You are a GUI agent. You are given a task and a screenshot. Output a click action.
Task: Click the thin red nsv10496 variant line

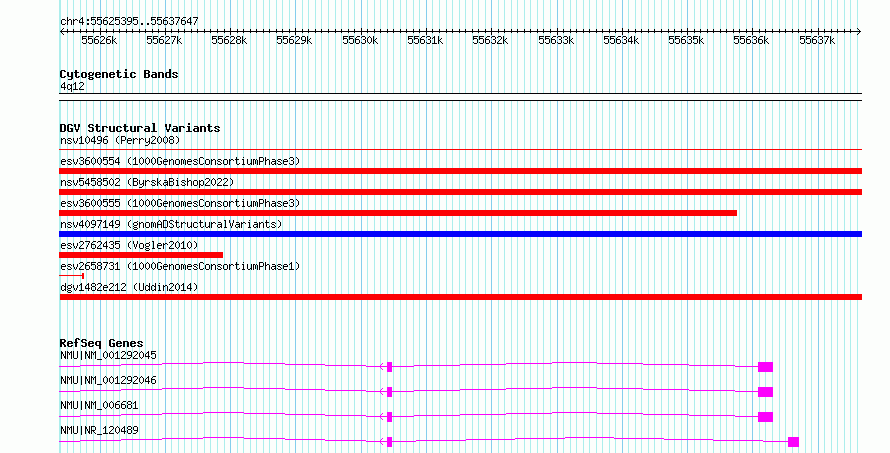pos(460,150)
